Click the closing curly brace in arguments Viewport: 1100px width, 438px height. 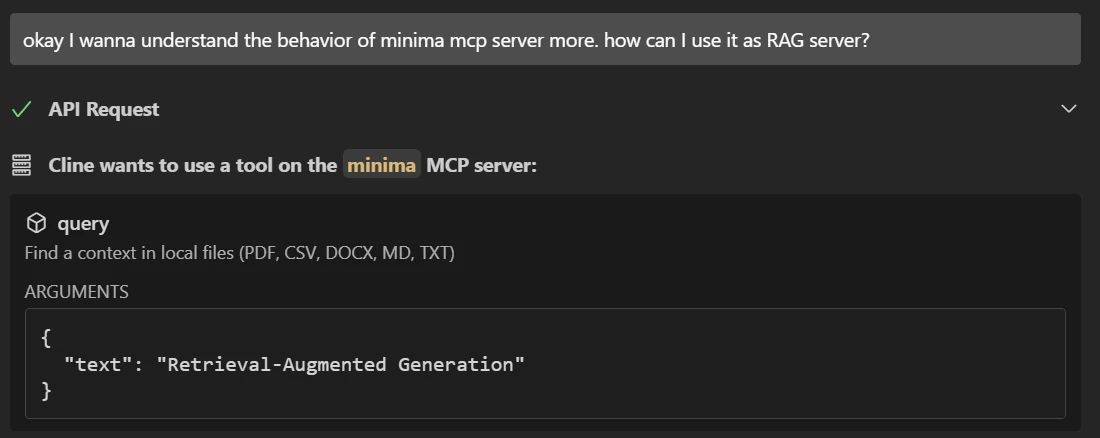pyautogui.click(x=46, y=391)
